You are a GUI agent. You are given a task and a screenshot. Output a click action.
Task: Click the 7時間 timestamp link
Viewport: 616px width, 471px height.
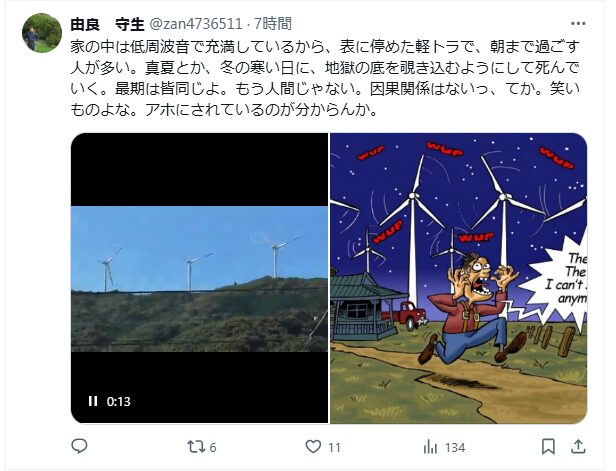[x=273, y=24]
